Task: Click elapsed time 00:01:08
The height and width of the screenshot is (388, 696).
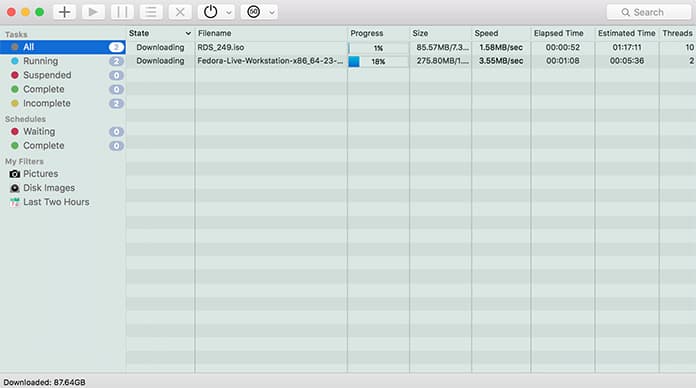Action: (x=563, y=61)
